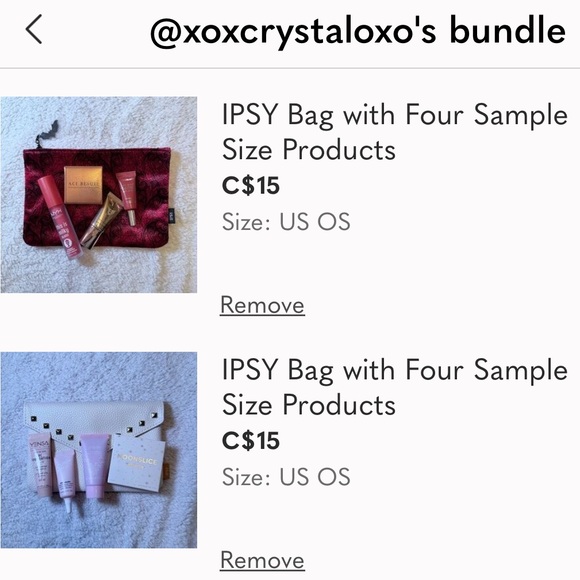This screenshot has height=580, width=580.
Task: Tap the Versed pink tube in second photo
Action: coord(40,465)
